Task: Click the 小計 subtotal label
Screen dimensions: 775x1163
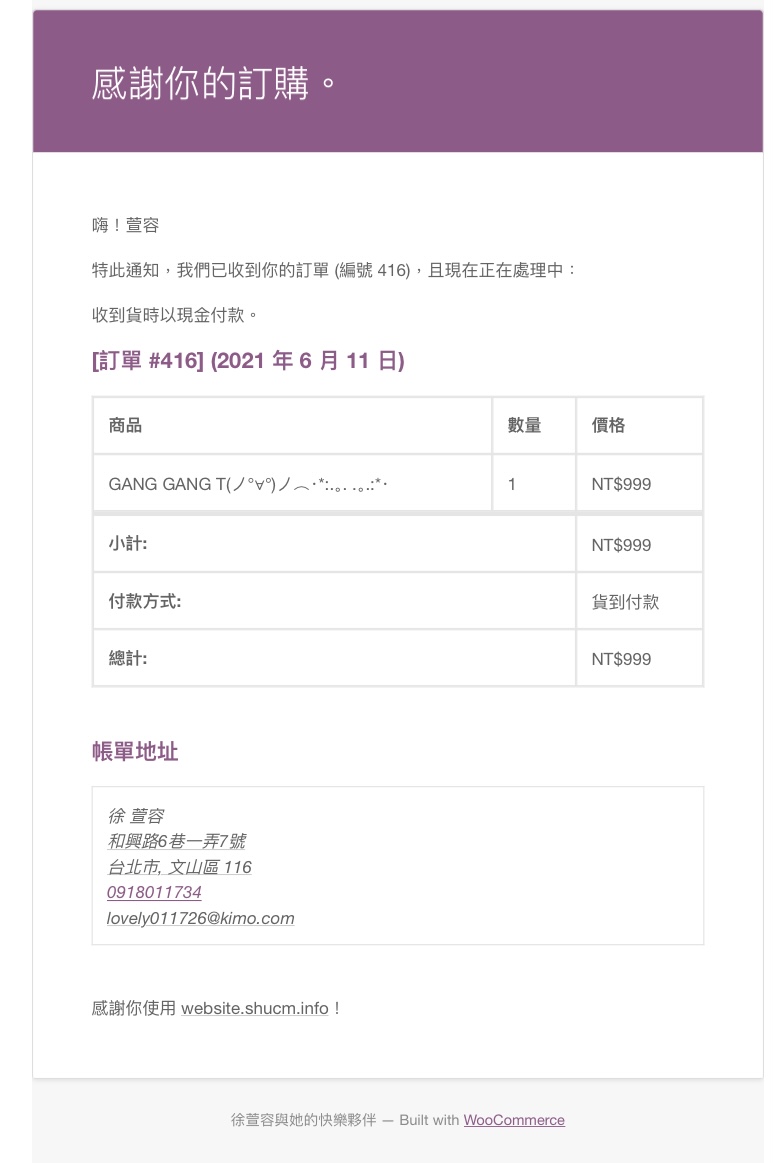Action: 128,544
